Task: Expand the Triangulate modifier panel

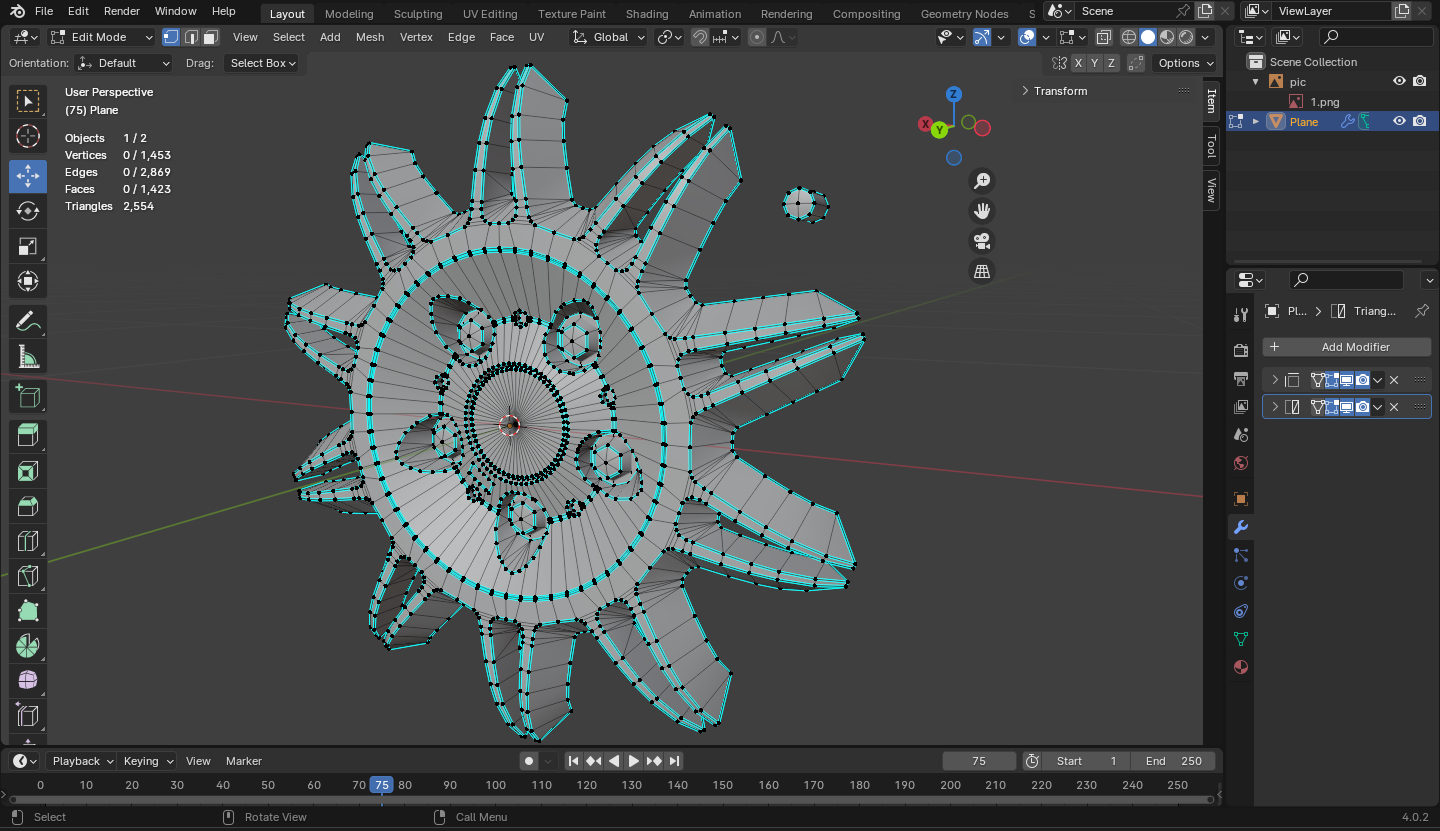Action: click(1275, 407)
